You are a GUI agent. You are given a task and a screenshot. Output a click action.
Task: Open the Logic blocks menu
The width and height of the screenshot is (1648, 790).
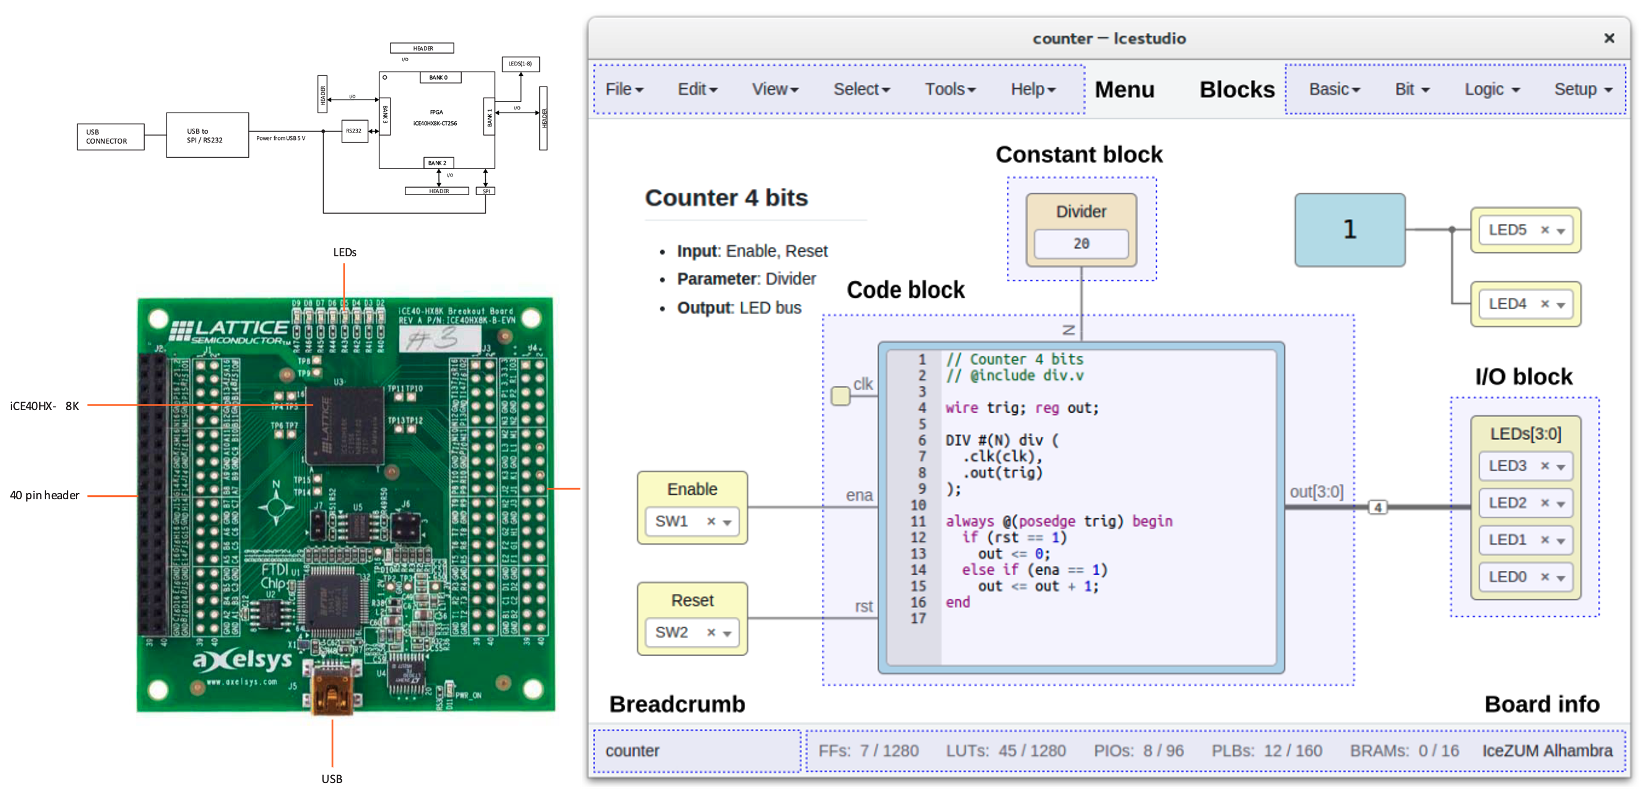1492,89
